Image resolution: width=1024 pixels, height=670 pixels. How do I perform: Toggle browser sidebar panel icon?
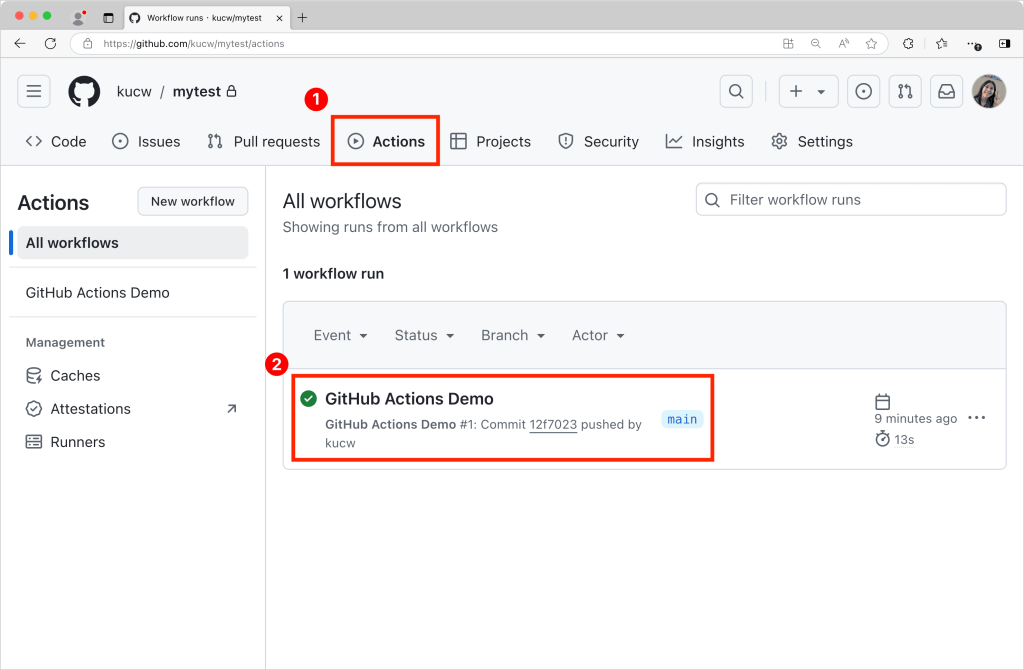(x=1004, y=44)
